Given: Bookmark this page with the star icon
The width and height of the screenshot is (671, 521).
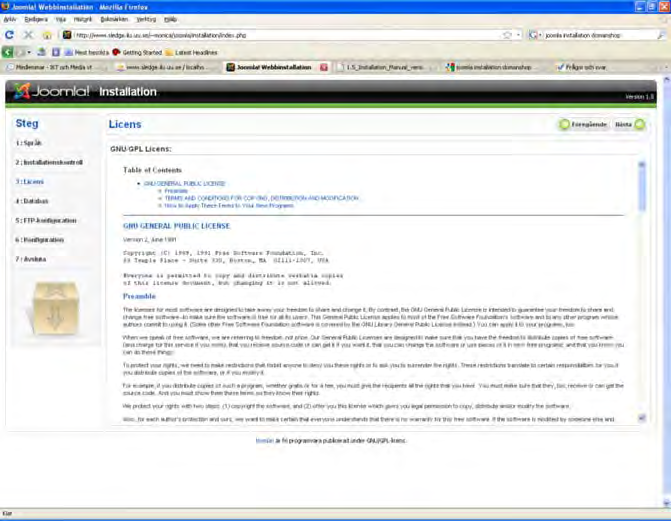Looking at the screenshot, I should (x=507, y=35).
